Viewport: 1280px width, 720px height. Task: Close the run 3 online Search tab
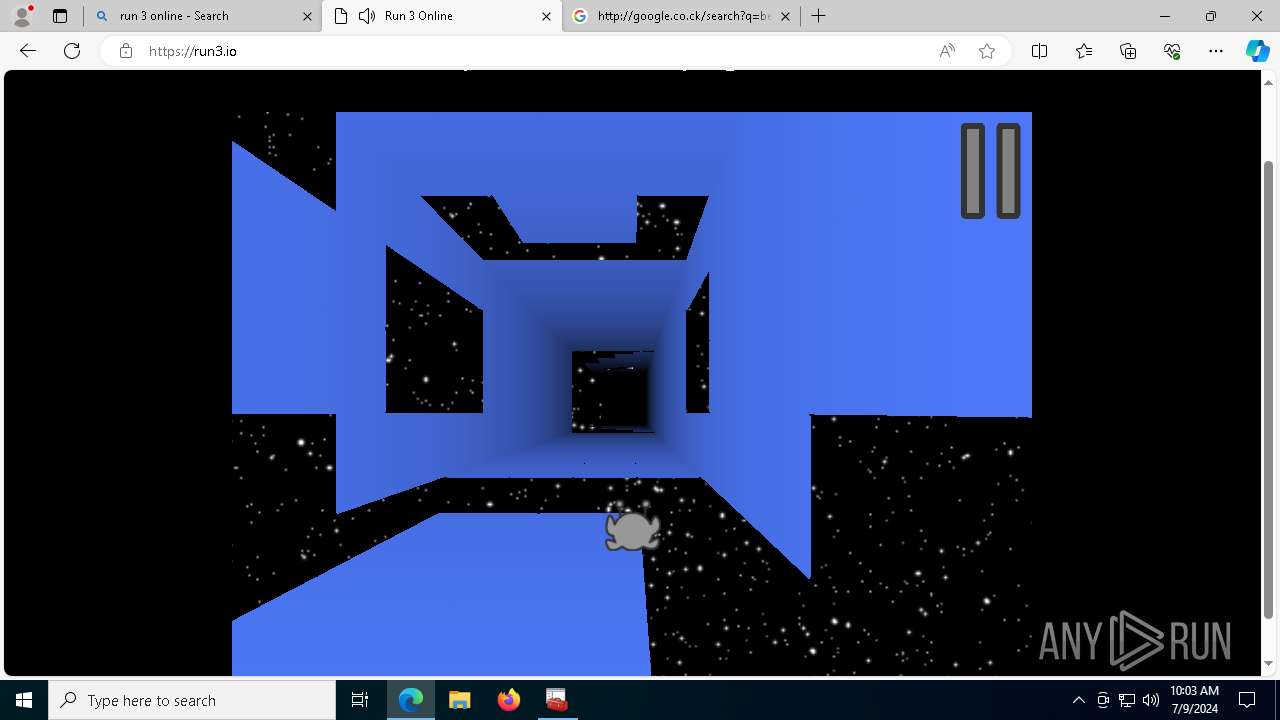(x=307, y=16)
